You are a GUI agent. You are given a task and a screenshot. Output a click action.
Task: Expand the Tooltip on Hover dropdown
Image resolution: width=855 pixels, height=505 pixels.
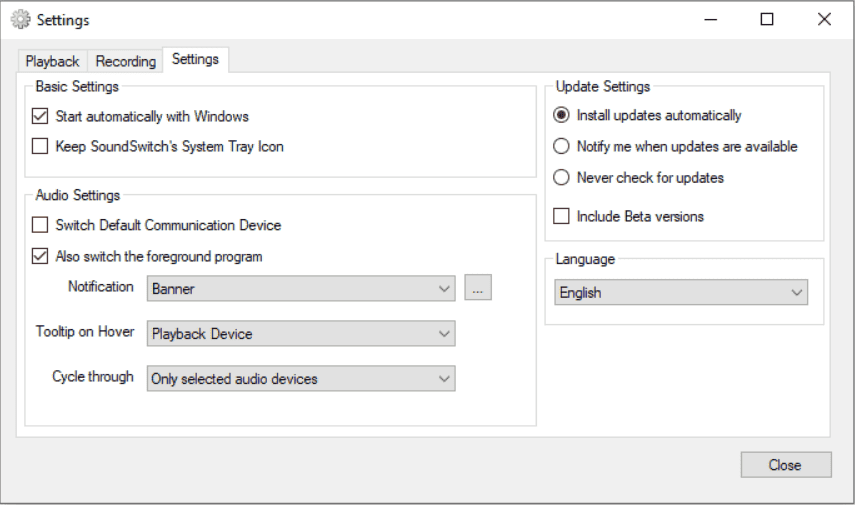click(301, 334)
